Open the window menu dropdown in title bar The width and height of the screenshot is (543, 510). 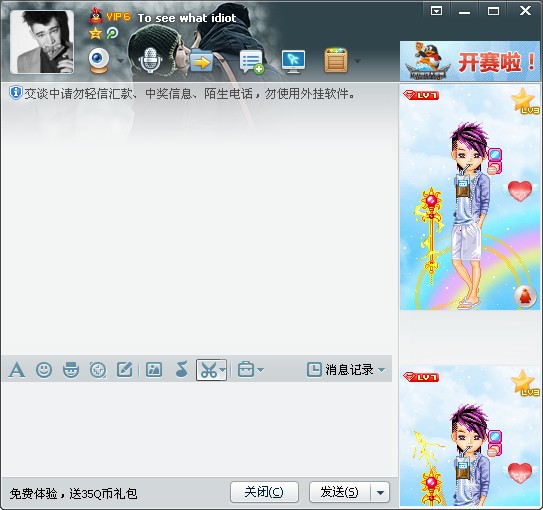point(436,11)
